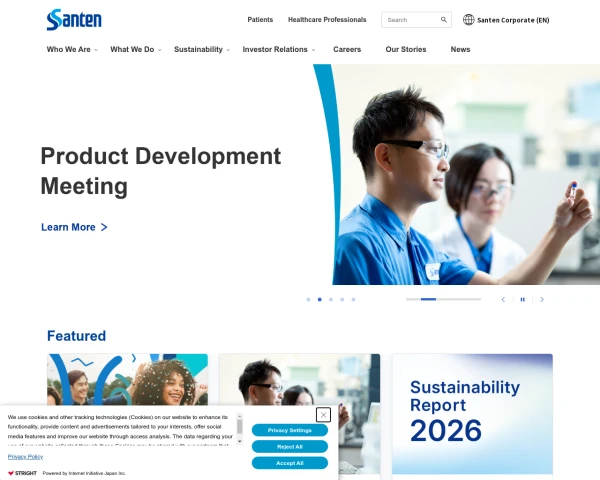Click the carousel progress bar
The height and width of the screenshot is (480, 600).
tap(443, 299)
